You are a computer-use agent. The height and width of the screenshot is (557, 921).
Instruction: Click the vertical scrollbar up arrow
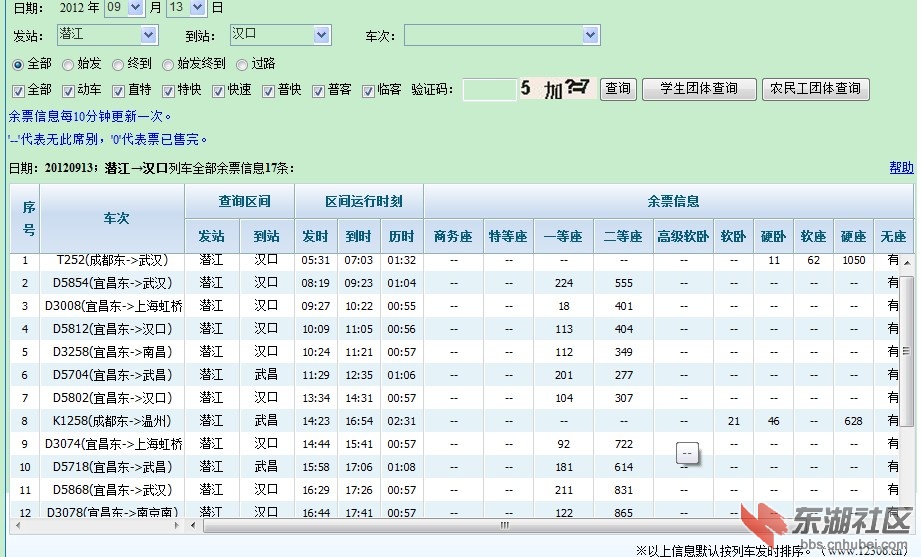click(x=907, y=262)
